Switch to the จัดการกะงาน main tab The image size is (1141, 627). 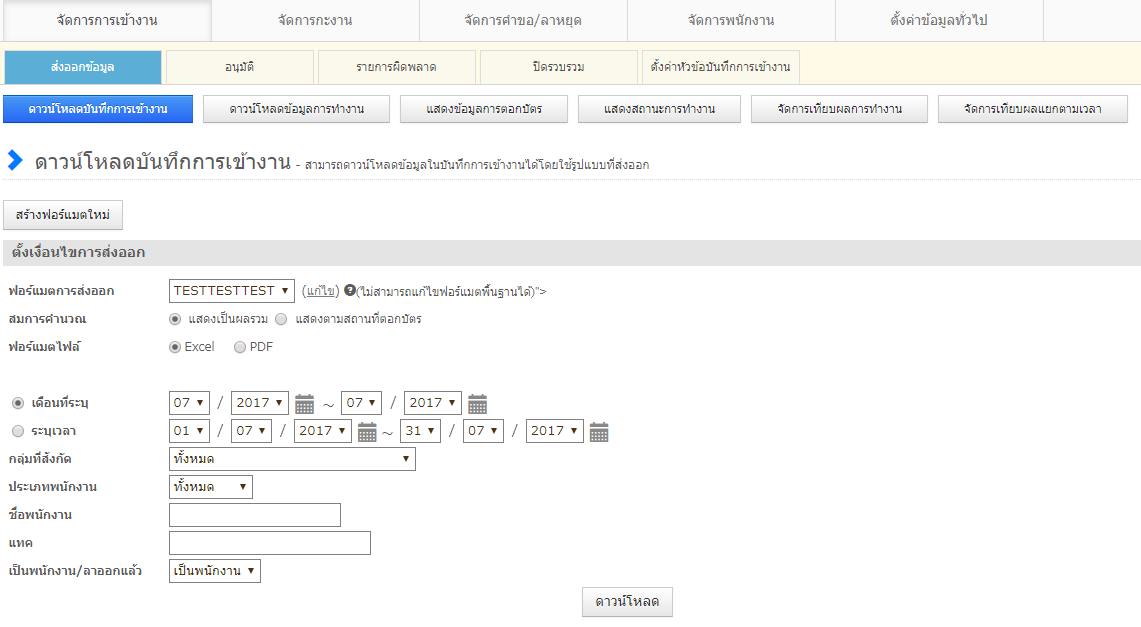pos(315,20)
